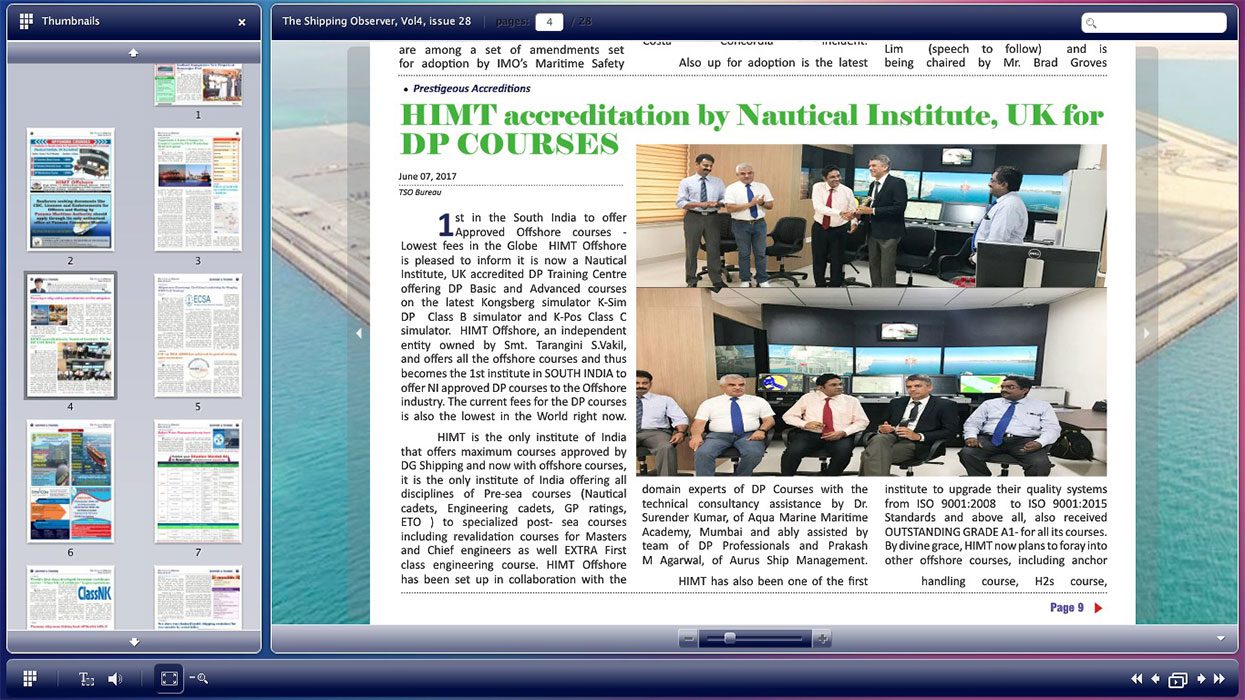The image size is (1245, 700).
Task: Jump to first page double-arrow
Action: (x=1137, y=679)
